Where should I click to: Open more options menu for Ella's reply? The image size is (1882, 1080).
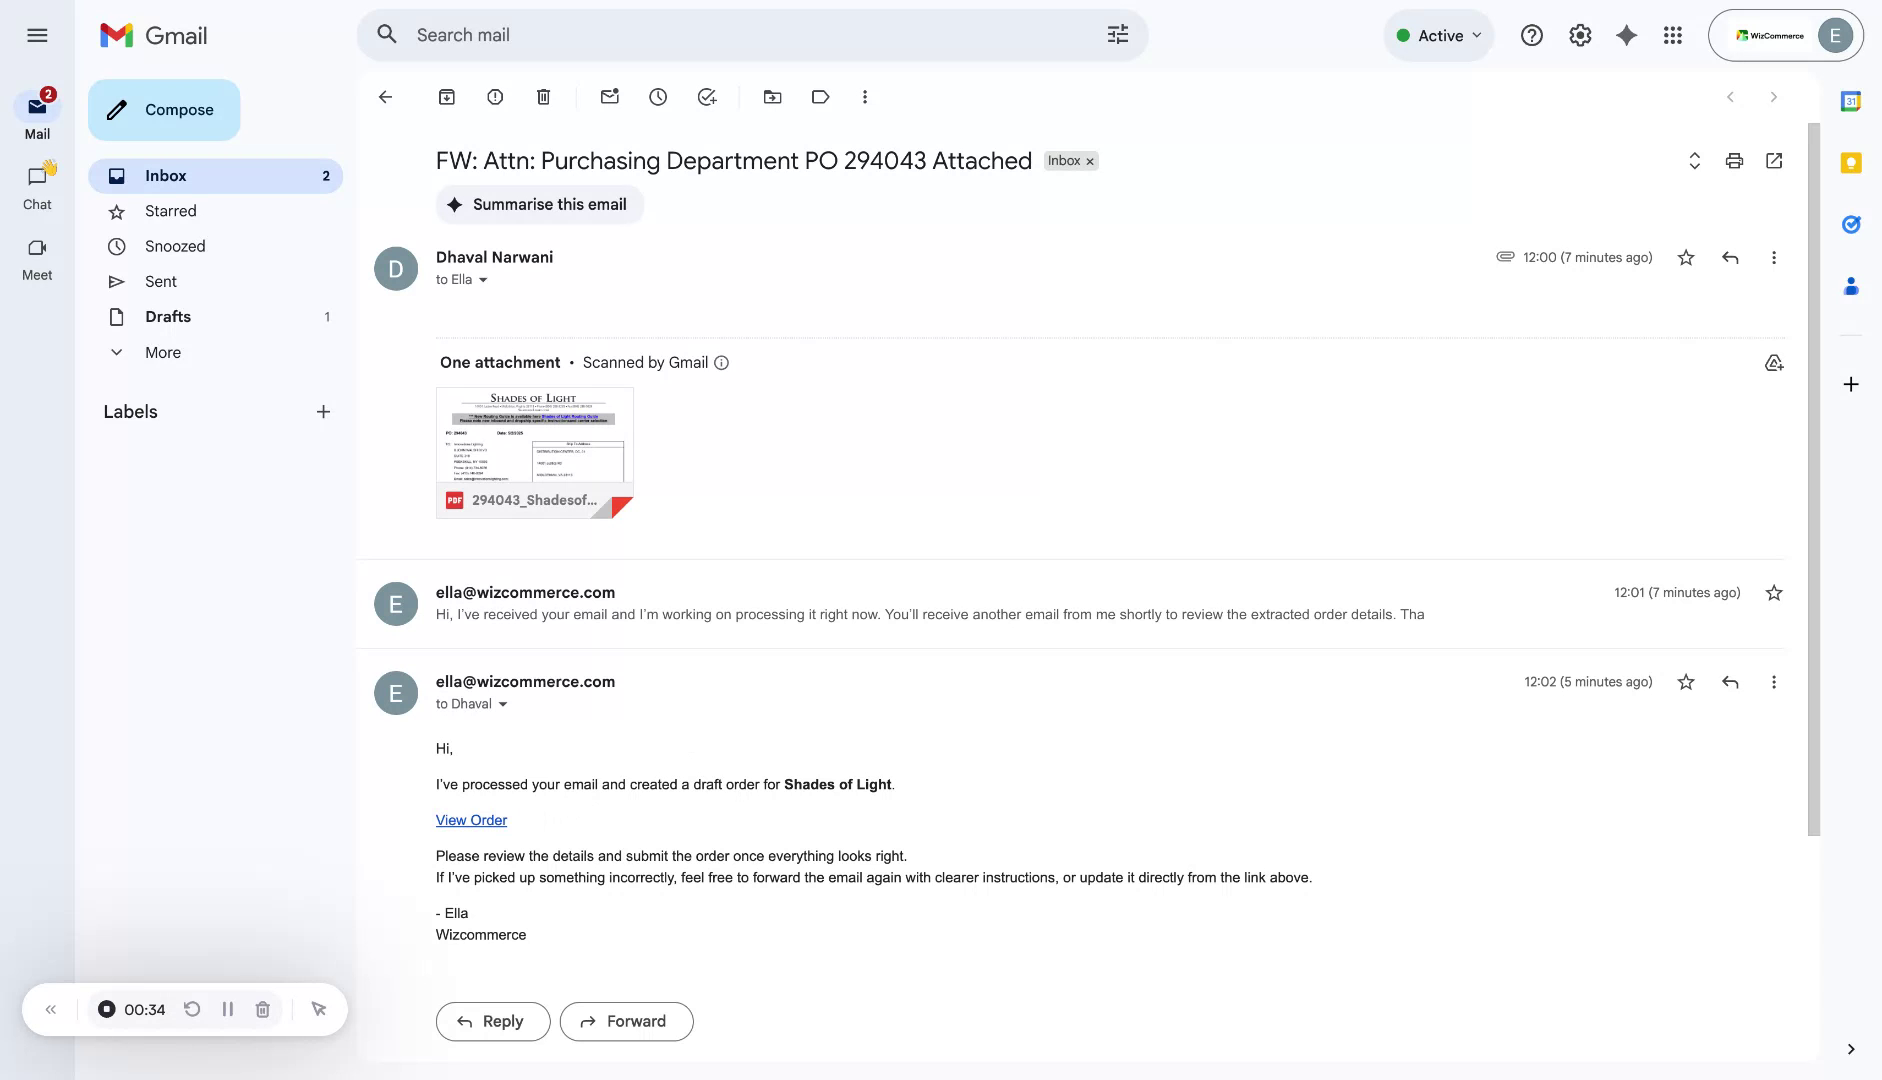pos(1774,681)
